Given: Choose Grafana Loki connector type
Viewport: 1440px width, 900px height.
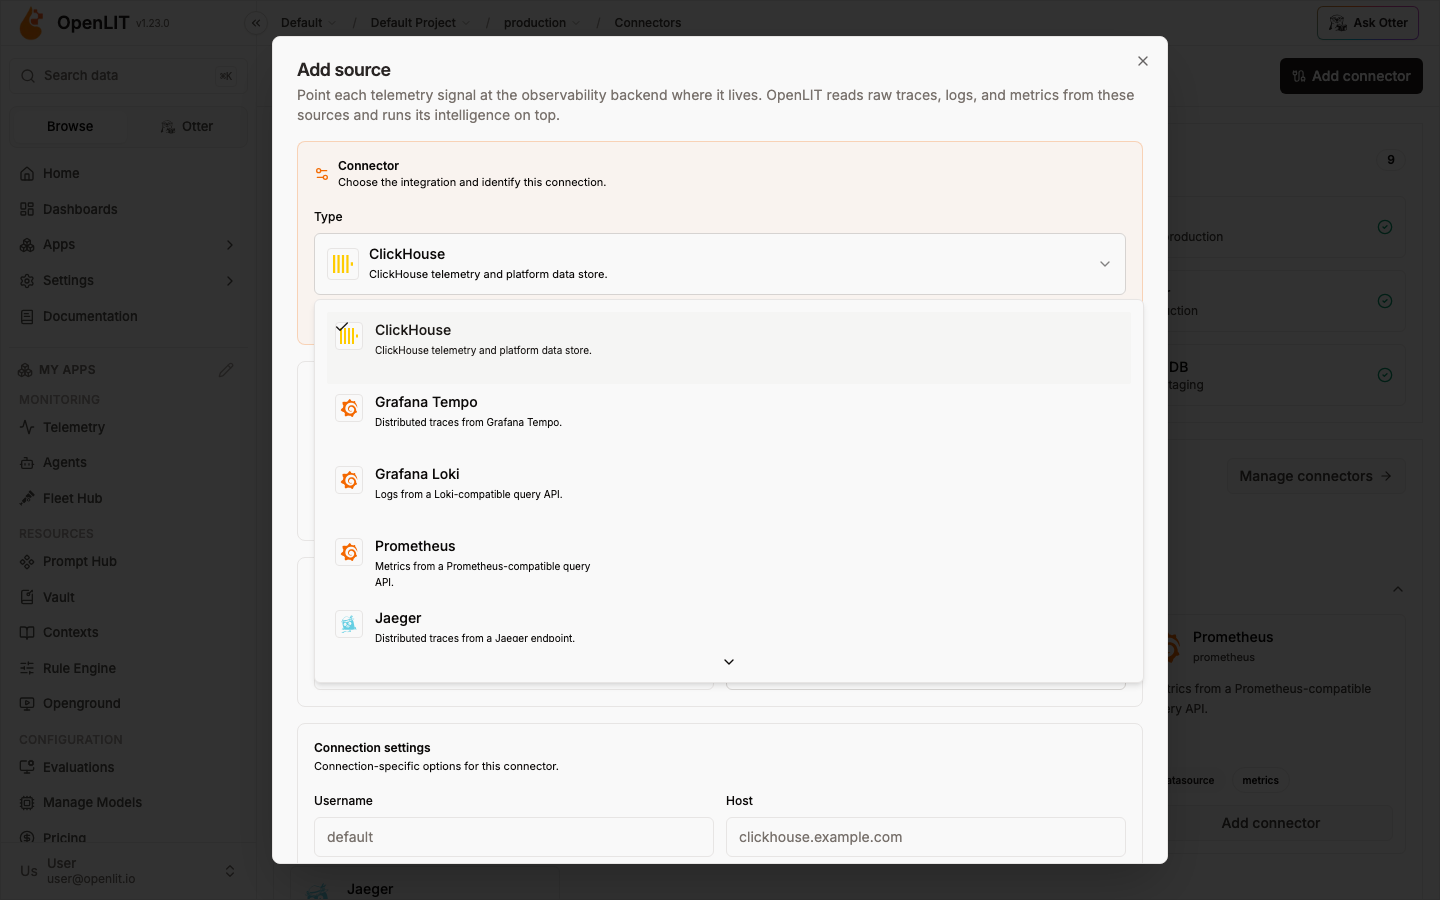Looking at the screenshot, I should pos(728,492).
